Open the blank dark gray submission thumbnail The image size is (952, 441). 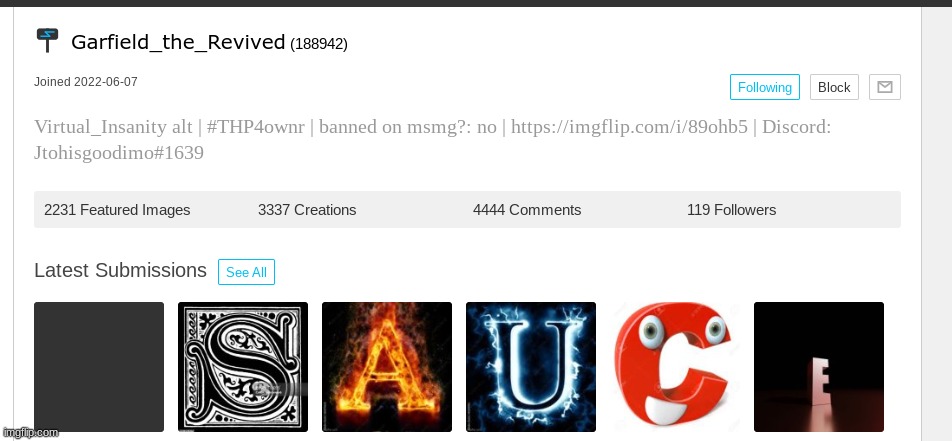[x=99, y=366]
